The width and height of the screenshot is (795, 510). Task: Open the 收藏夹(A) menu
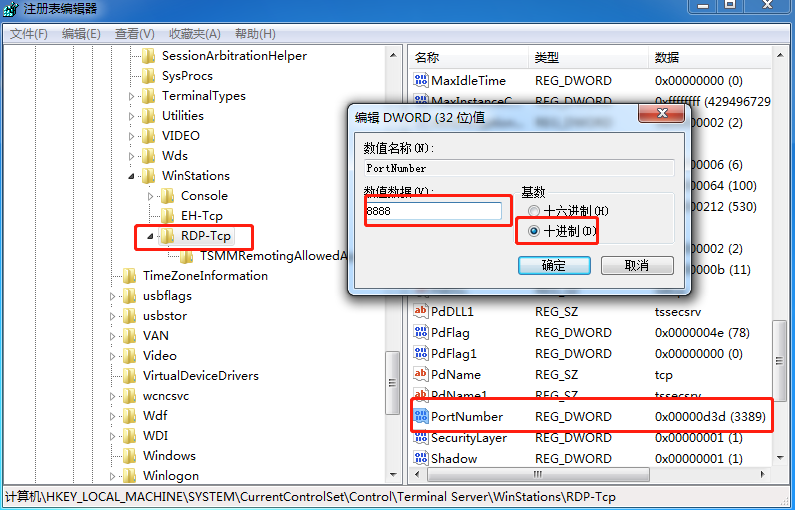pyautogui.click(x=194, y=34)
